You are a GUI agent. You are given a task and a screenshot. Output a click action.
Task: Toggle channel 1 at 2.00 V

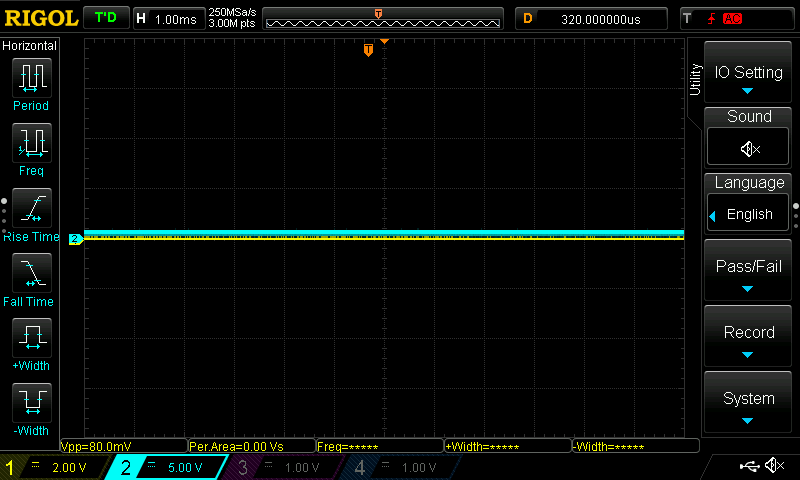tap(54, 467)
